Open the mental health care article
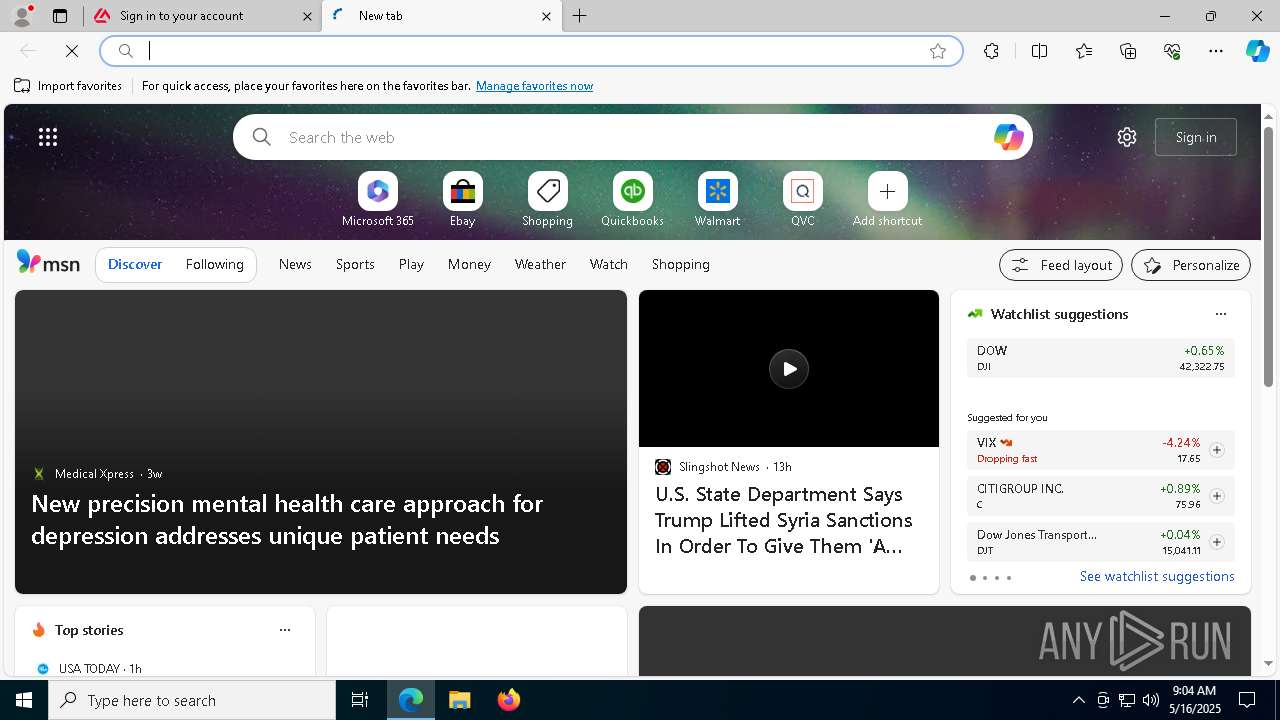This screenshot has width=1280, height=720. [287, 519]
